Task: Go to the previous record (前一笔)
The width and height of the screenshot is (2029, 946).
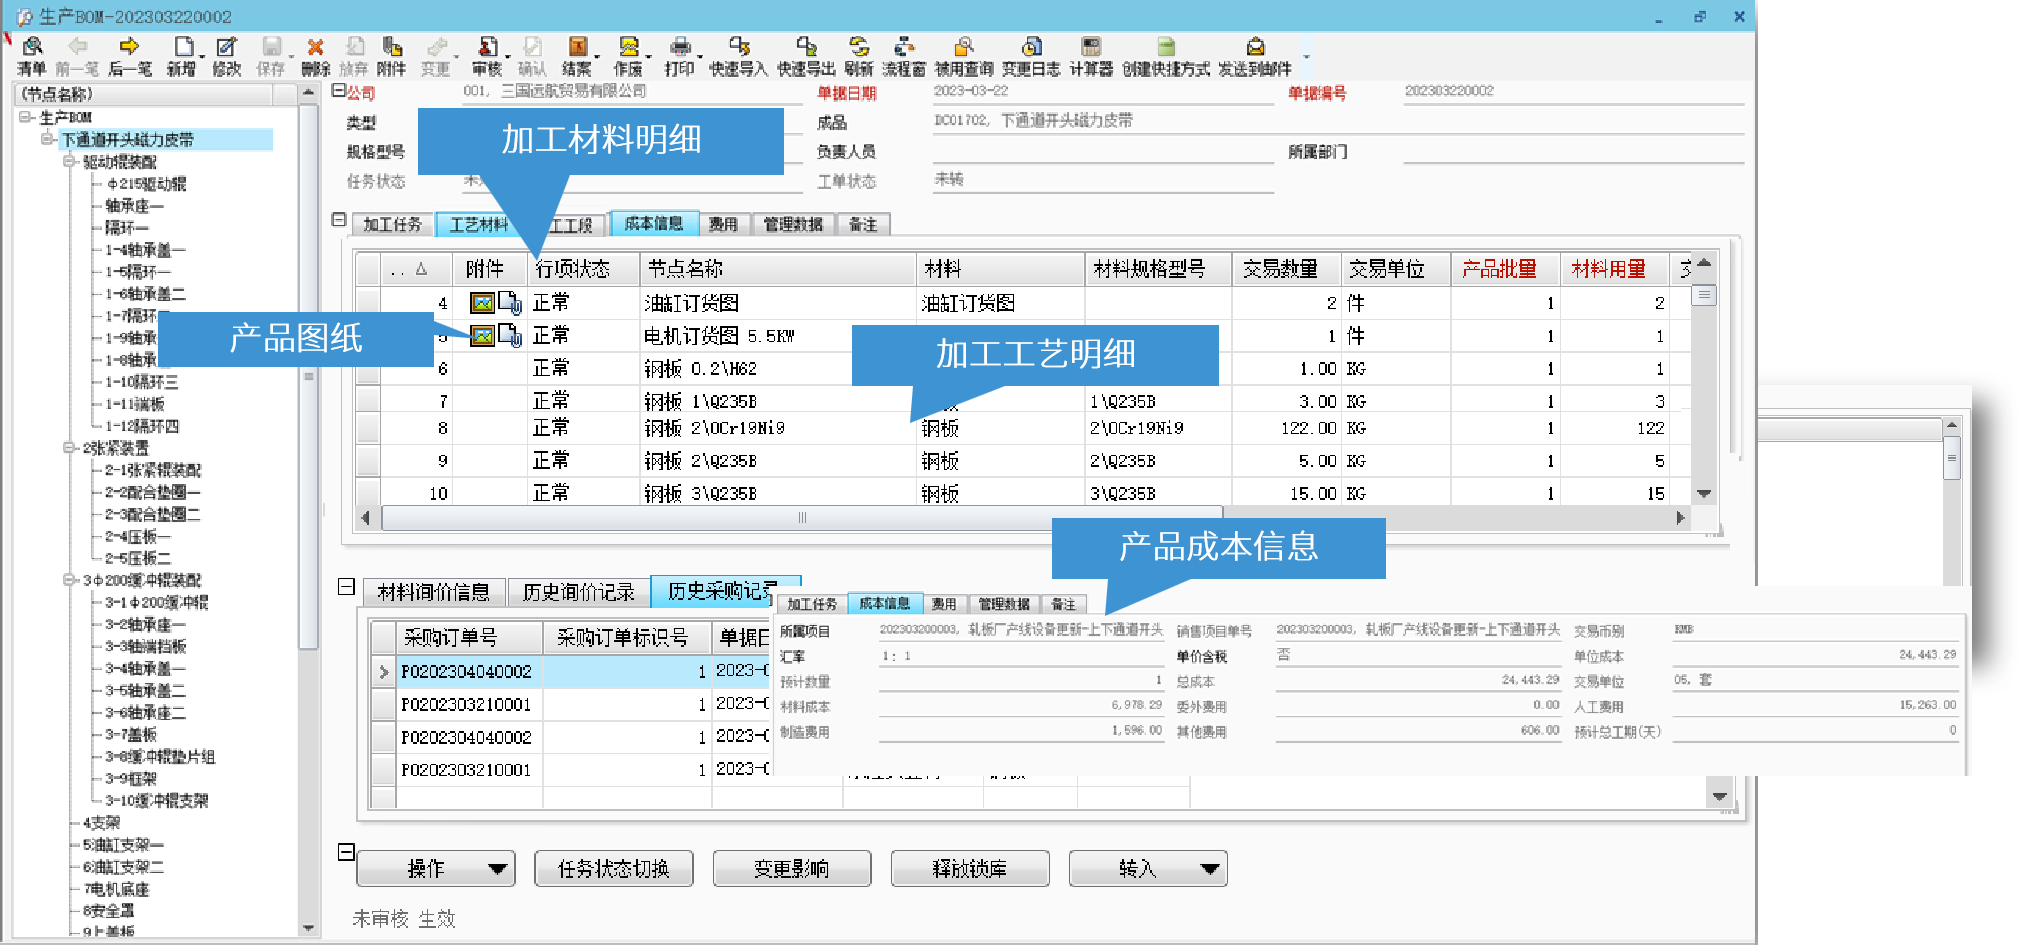Action: tap(78, 46)
